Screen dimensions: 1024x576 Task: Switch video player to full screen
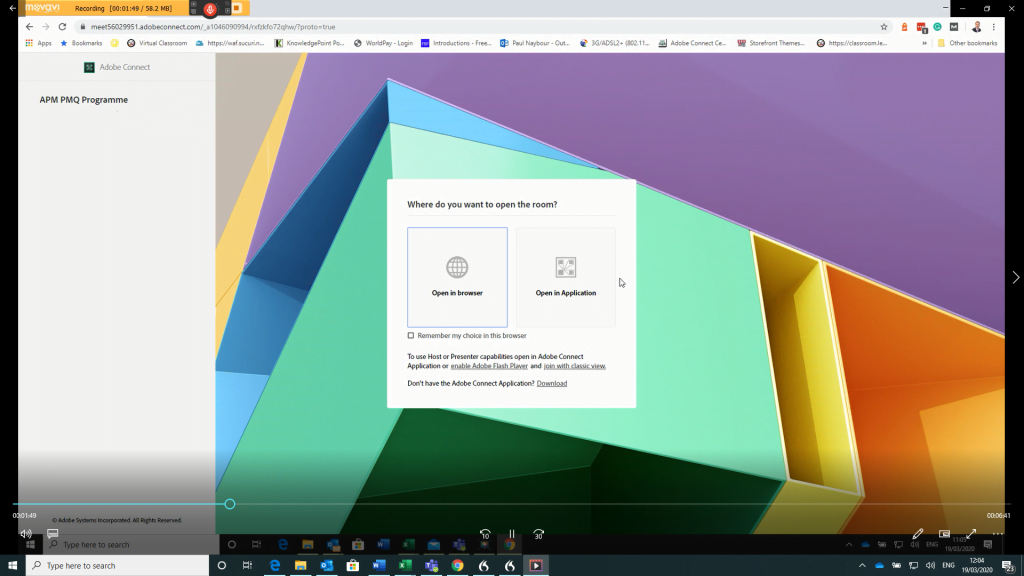[x=970, y=534]
